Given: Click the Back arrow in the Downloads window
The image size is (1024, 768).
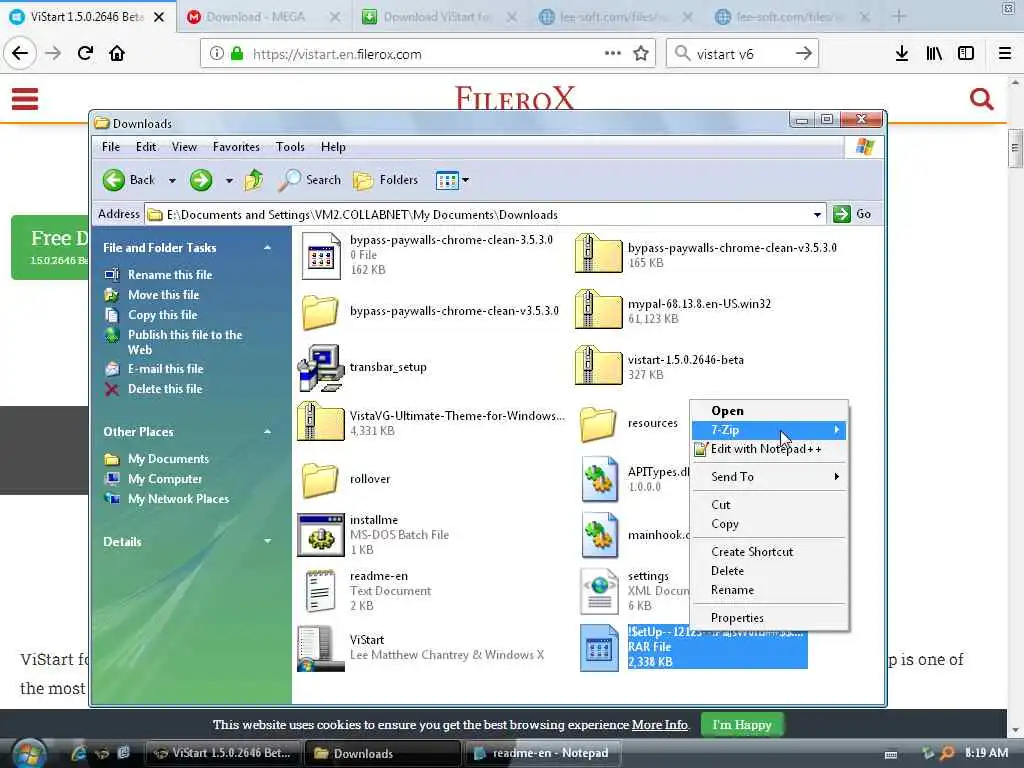Looking at the screenshot, I should point(114,180).
